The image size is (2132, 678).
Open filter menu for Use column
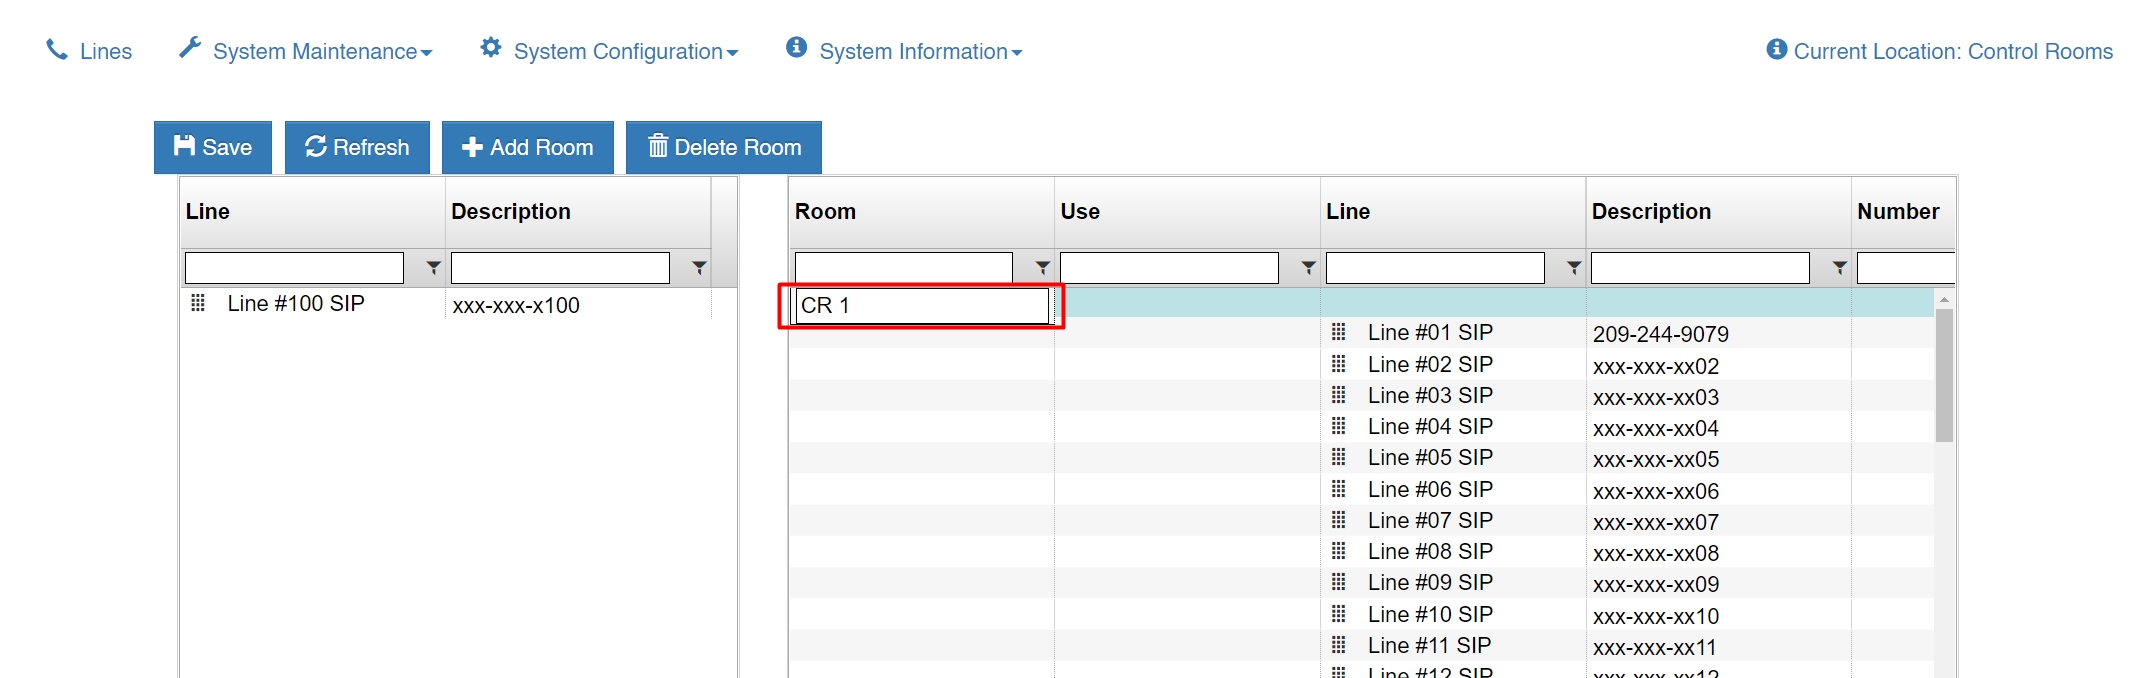[1308, 268]
